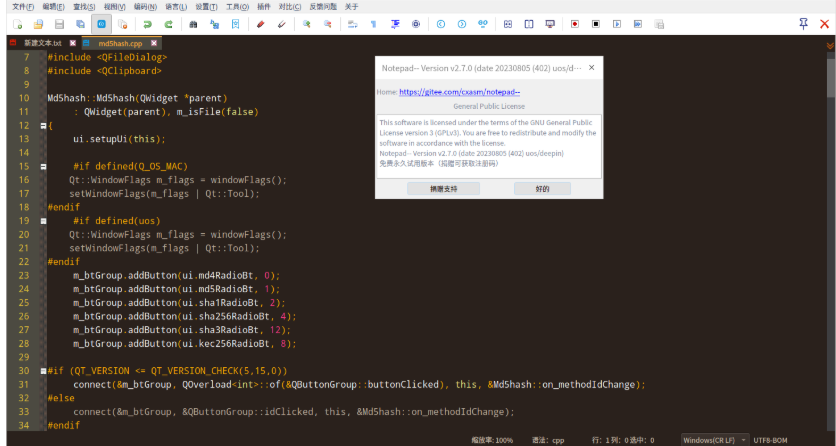836x446 pixels.
Task: Close the 新建文本.txt tab
Action: [x=73, y=43]
